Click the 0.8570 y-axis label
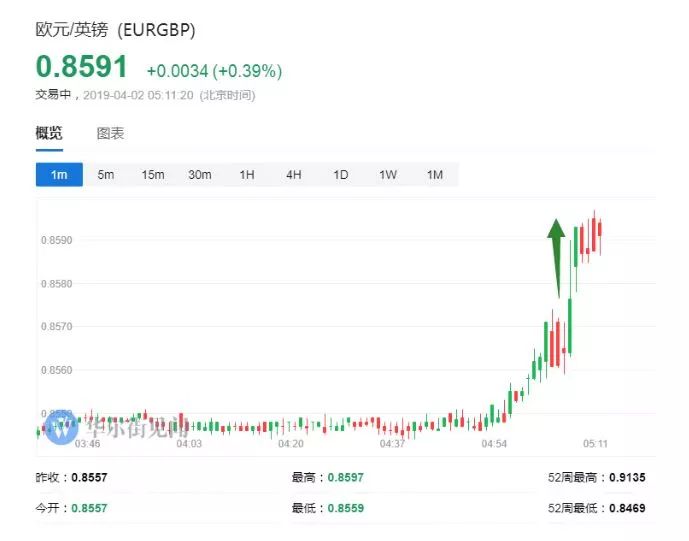689x541 pixels. pos(57,327)
